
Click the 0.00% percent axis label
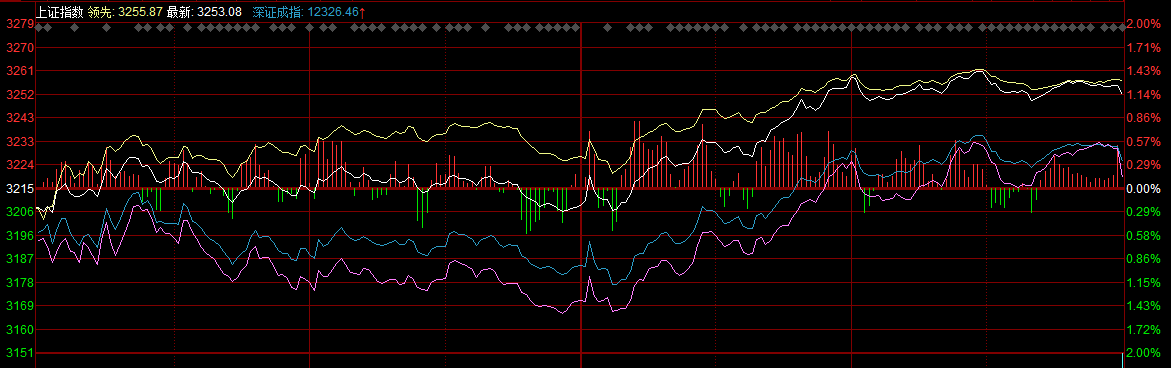coord(1143,189)
